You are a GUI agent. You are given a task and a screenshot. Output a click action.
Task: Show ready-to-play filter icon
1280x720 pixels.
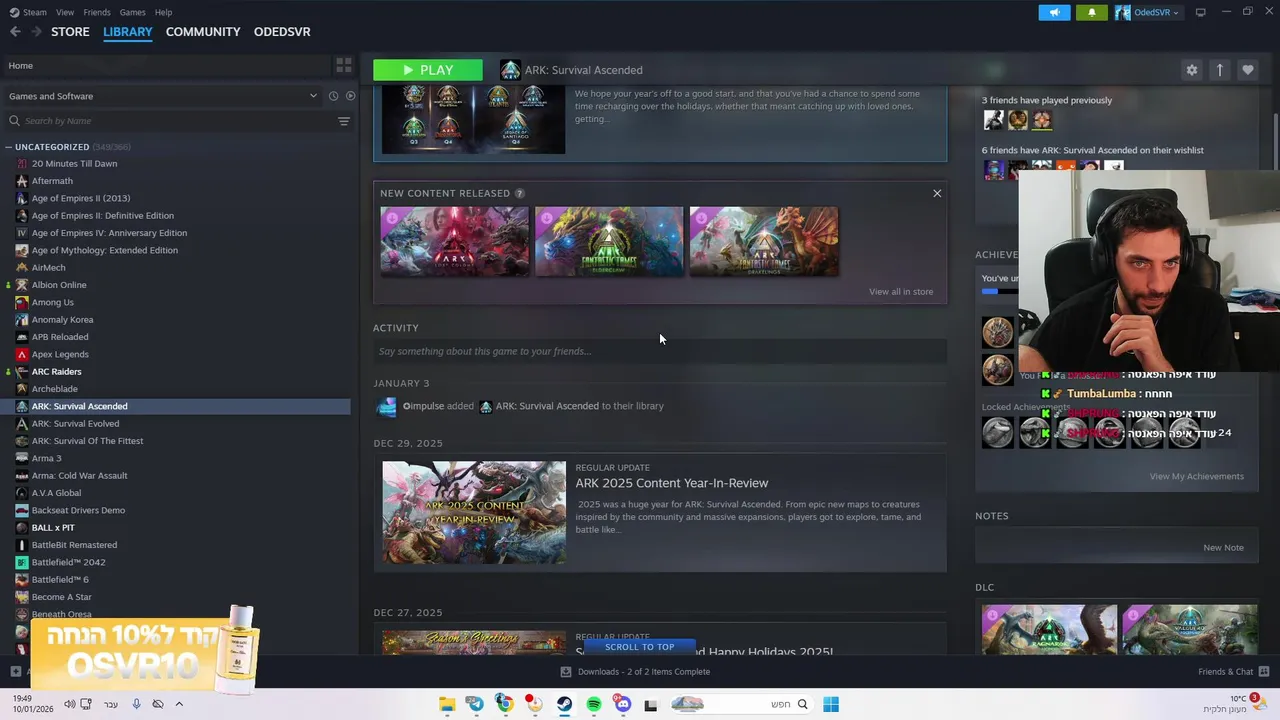(350, 96)
